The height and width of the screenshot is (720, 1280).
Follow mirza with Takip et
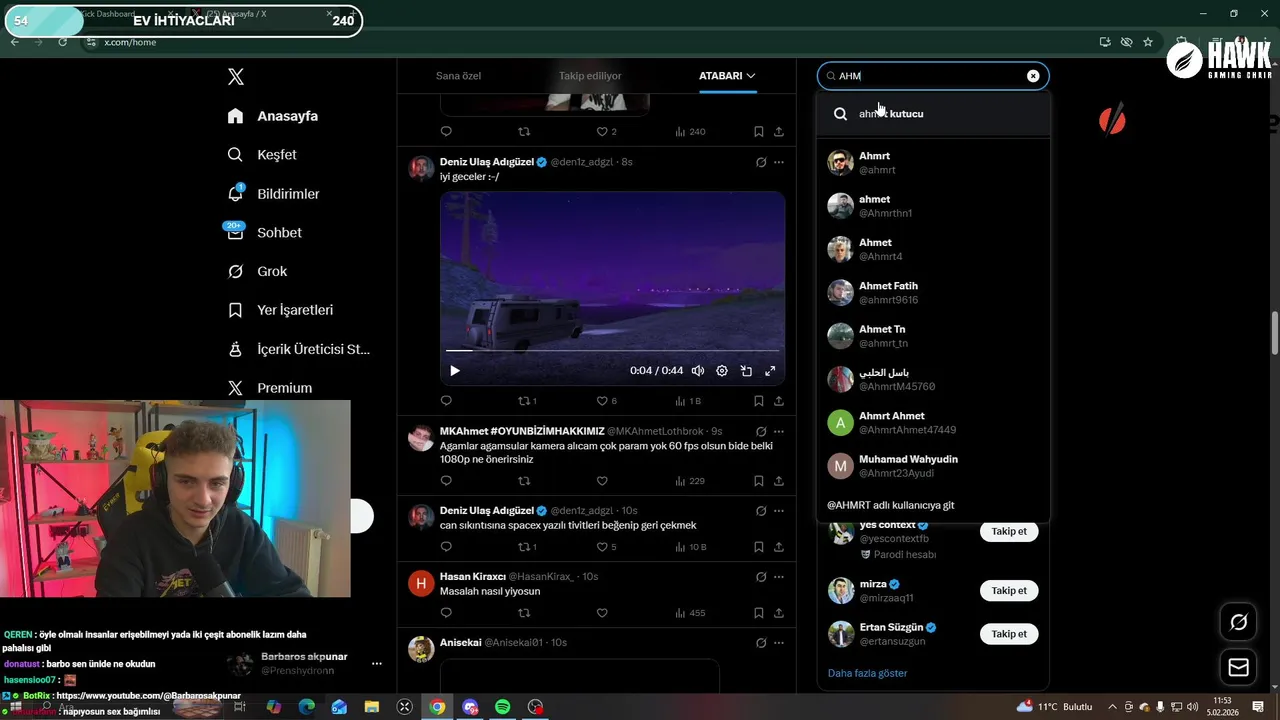click(x=1009, y=591)
